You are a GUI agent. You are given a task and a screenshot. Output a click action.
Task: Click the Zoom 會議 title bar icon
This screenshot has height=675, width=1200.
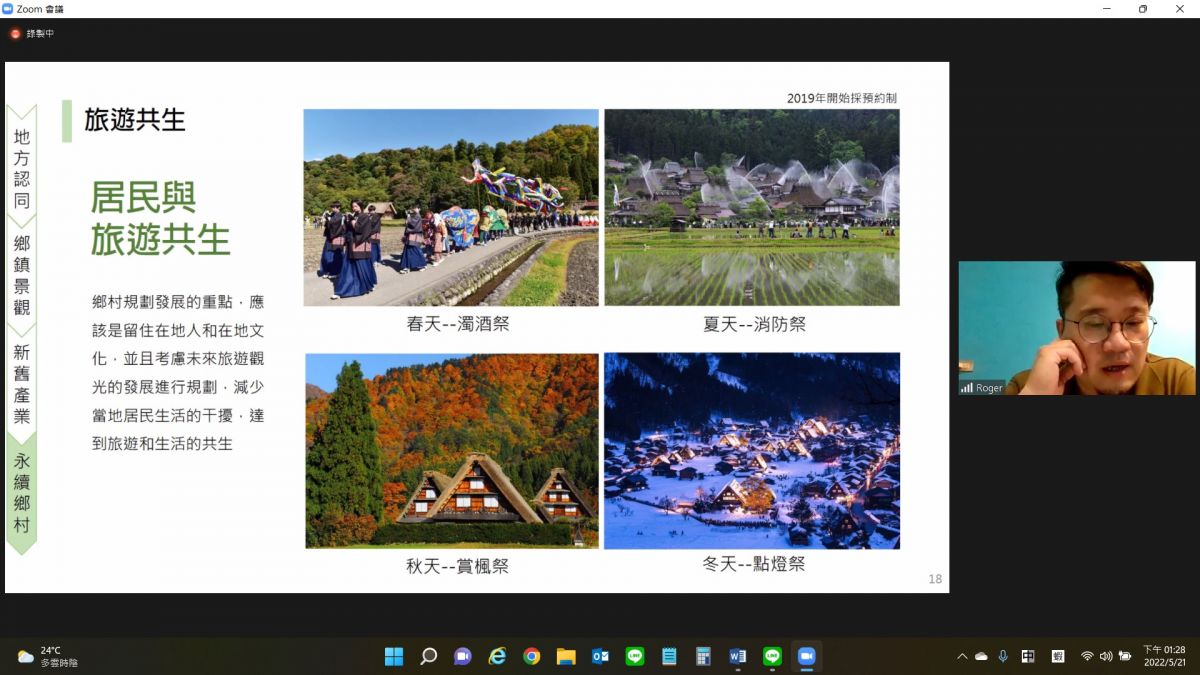click(x=8, y=9)
